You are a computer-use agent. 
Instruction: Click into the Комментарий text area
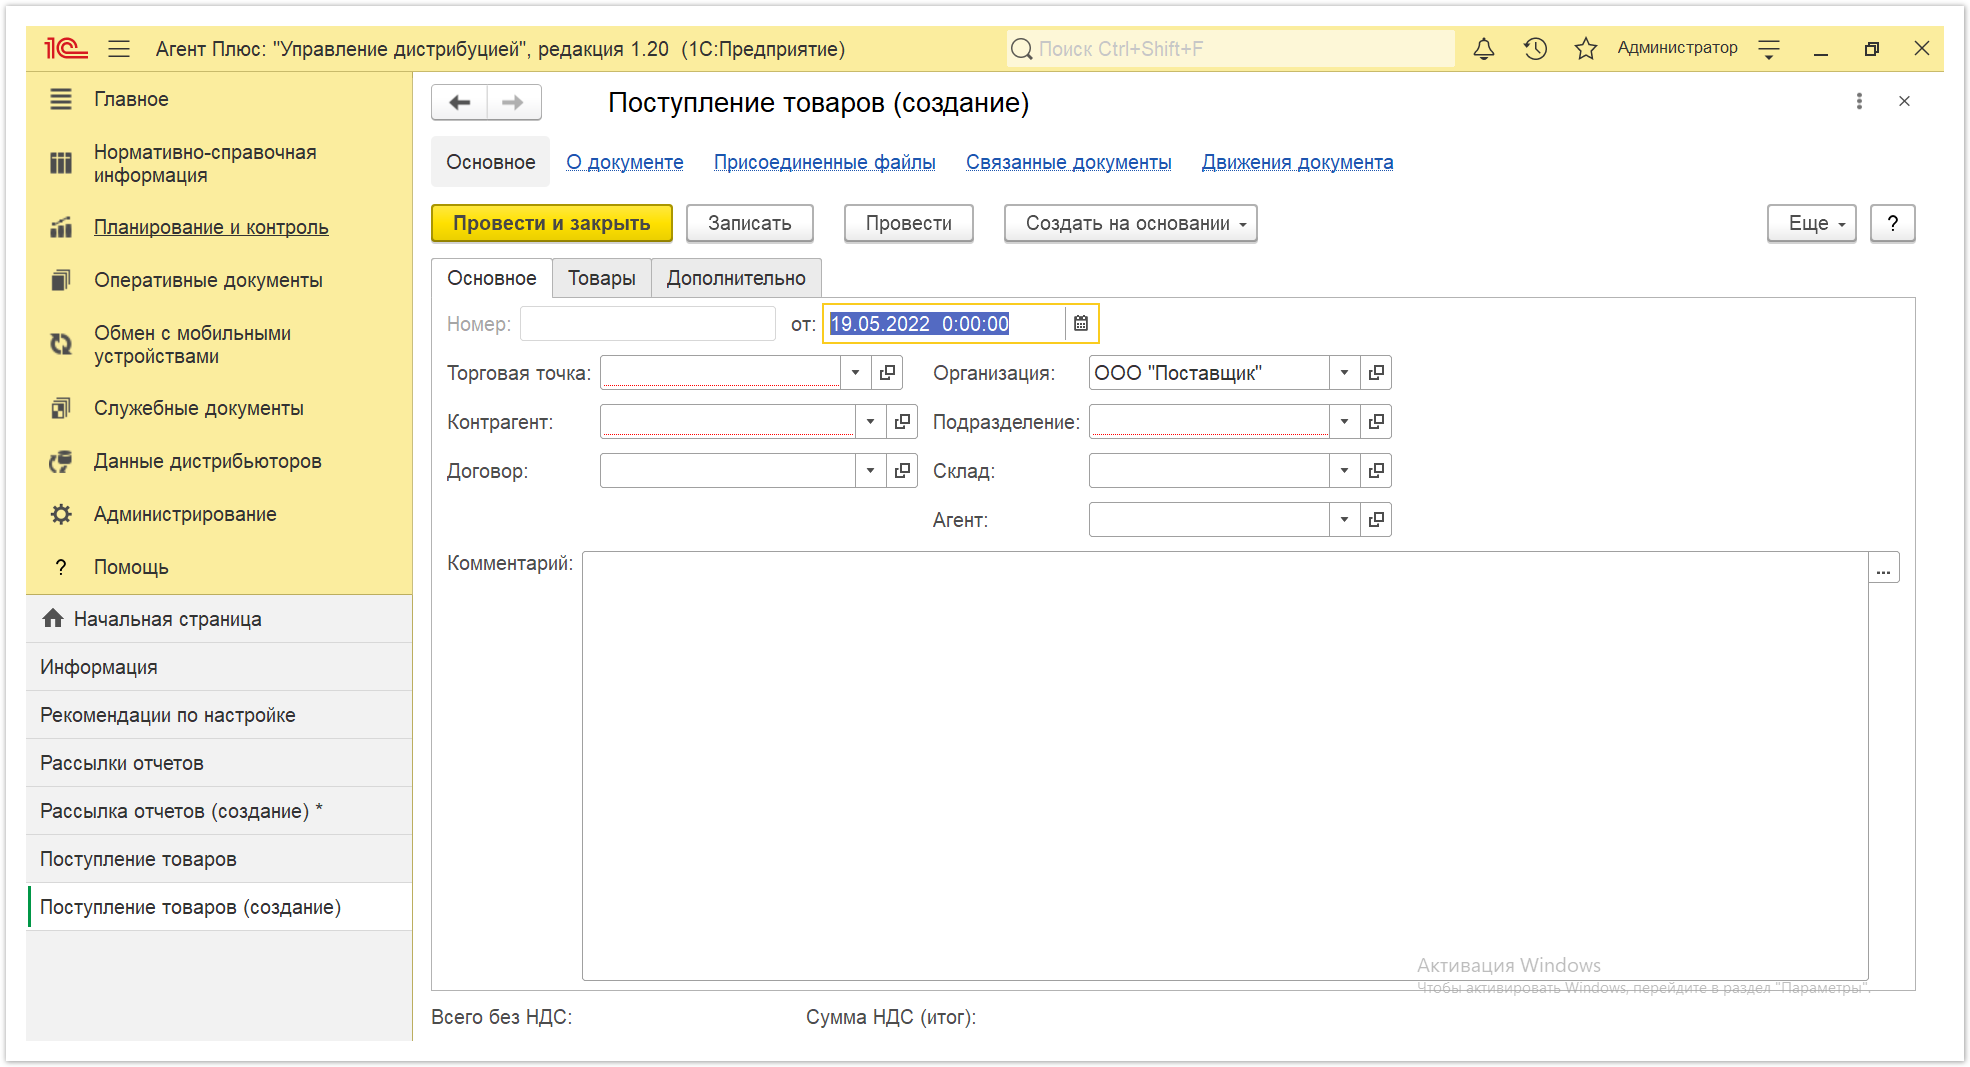pos(1225,766)
